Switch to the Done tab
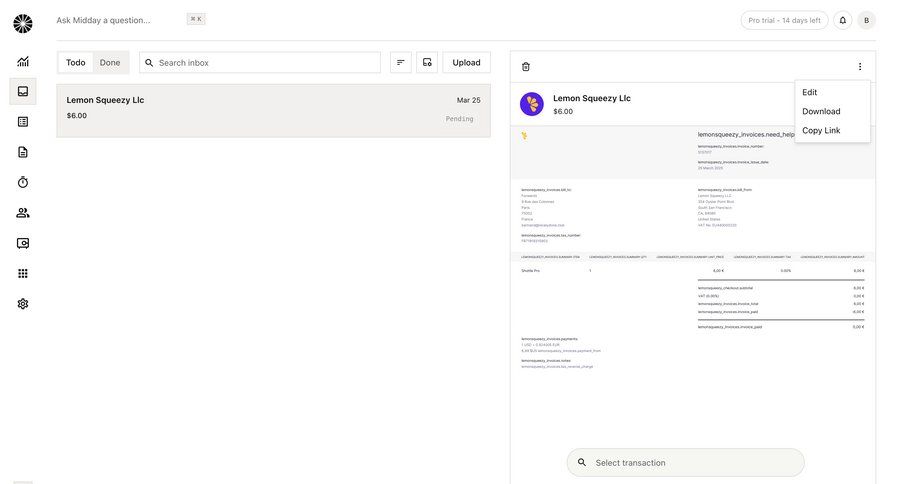Viewport: 900px width, 484px height. pyautogui.click(x=110, y=63)
